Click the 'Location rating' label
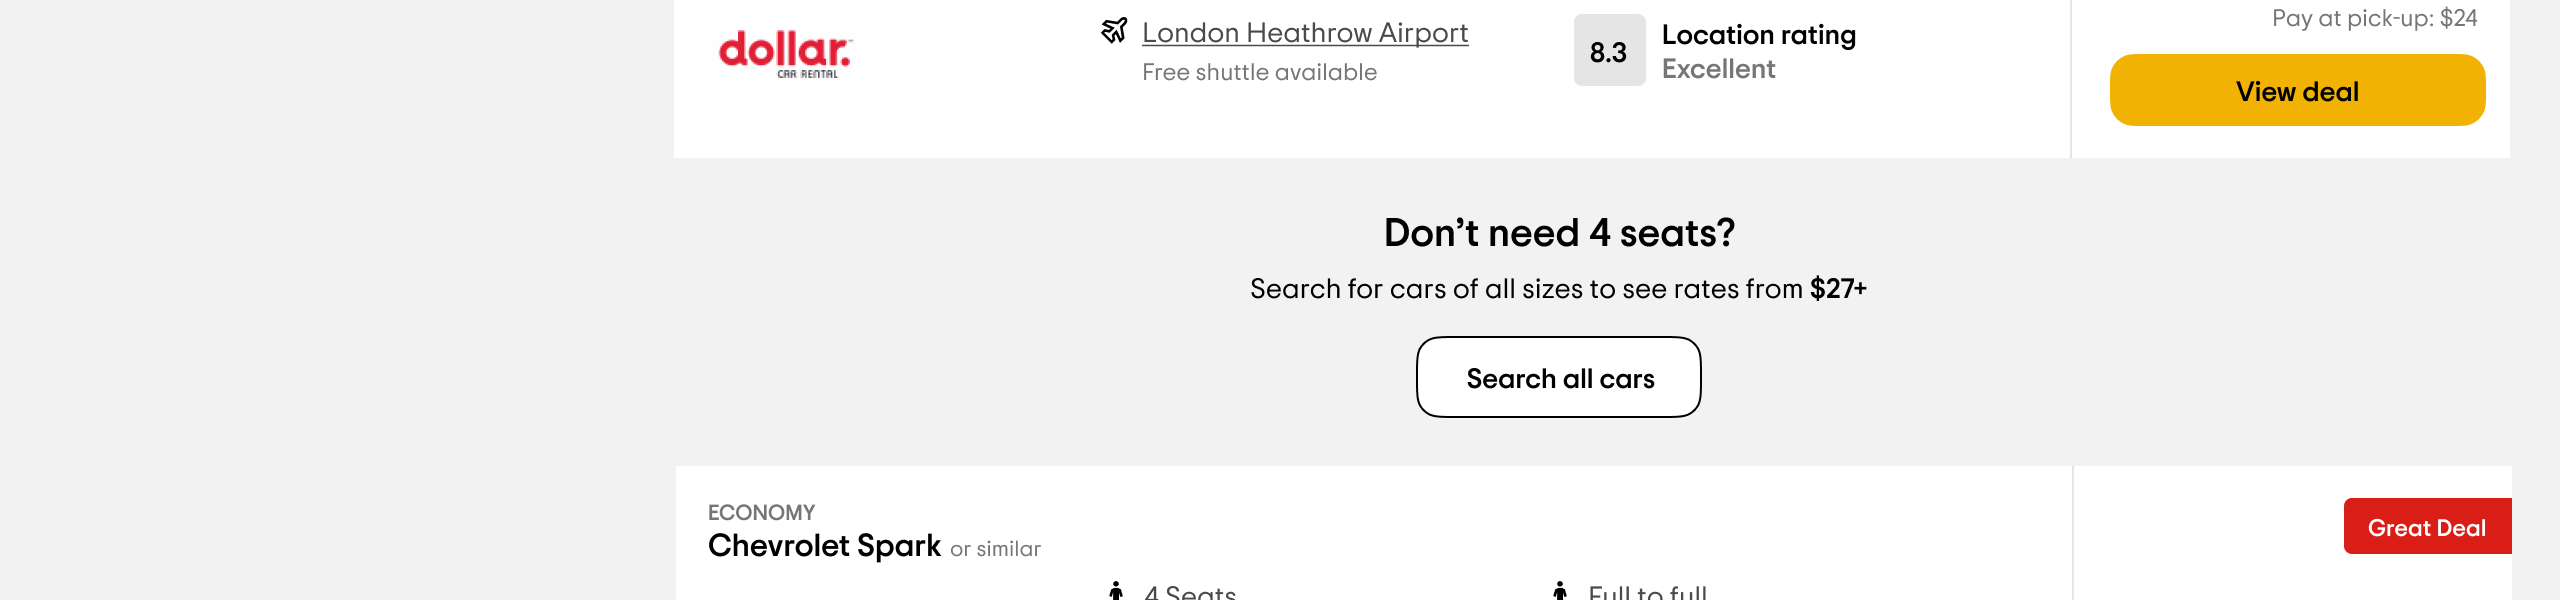2560x600 pixels. (x=1758, y=35)
